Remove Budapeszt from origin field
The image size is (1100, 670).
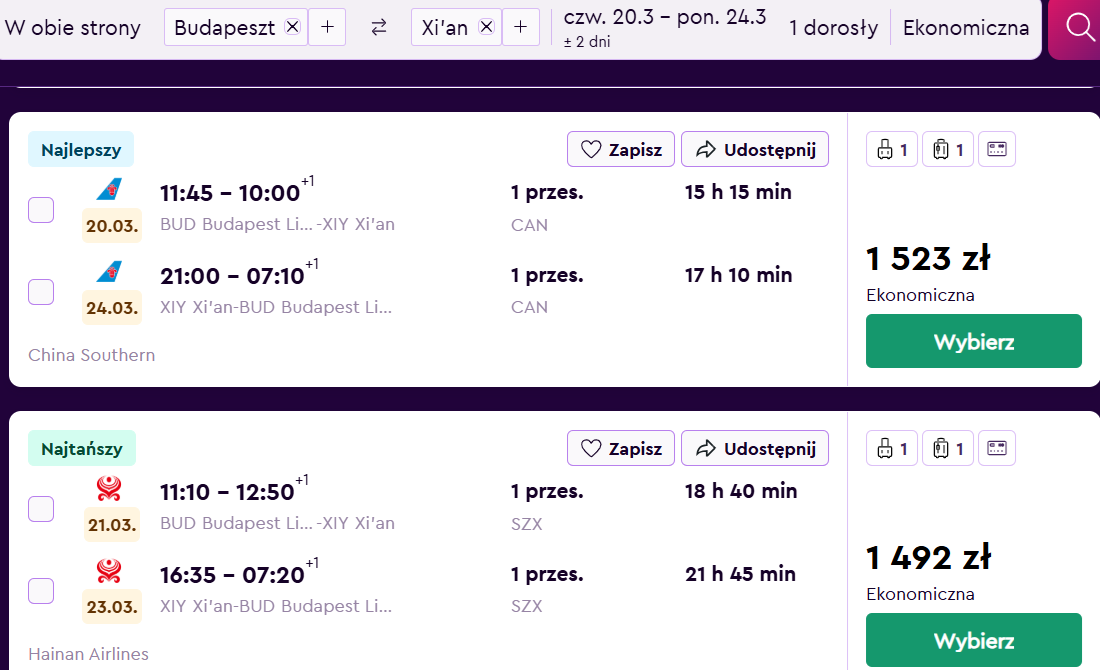[293, 27]
